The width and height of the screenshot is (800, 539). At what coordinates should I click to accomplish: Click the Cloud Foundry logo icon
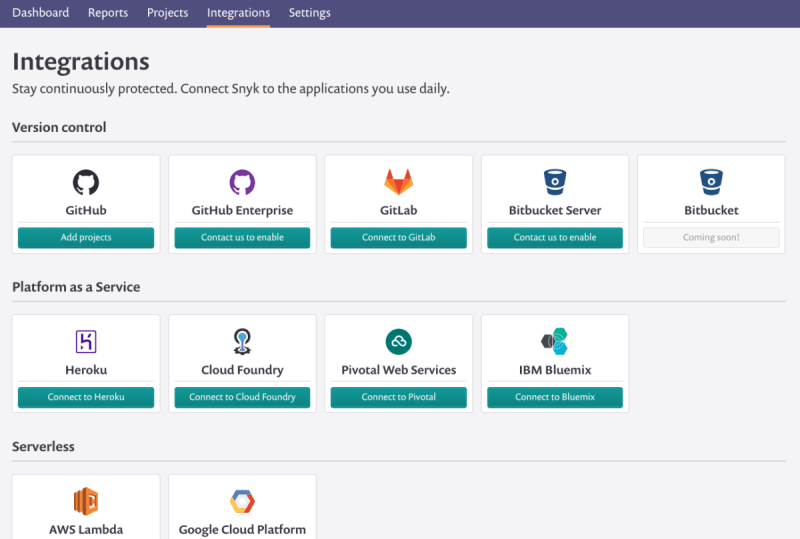[242, 341]
